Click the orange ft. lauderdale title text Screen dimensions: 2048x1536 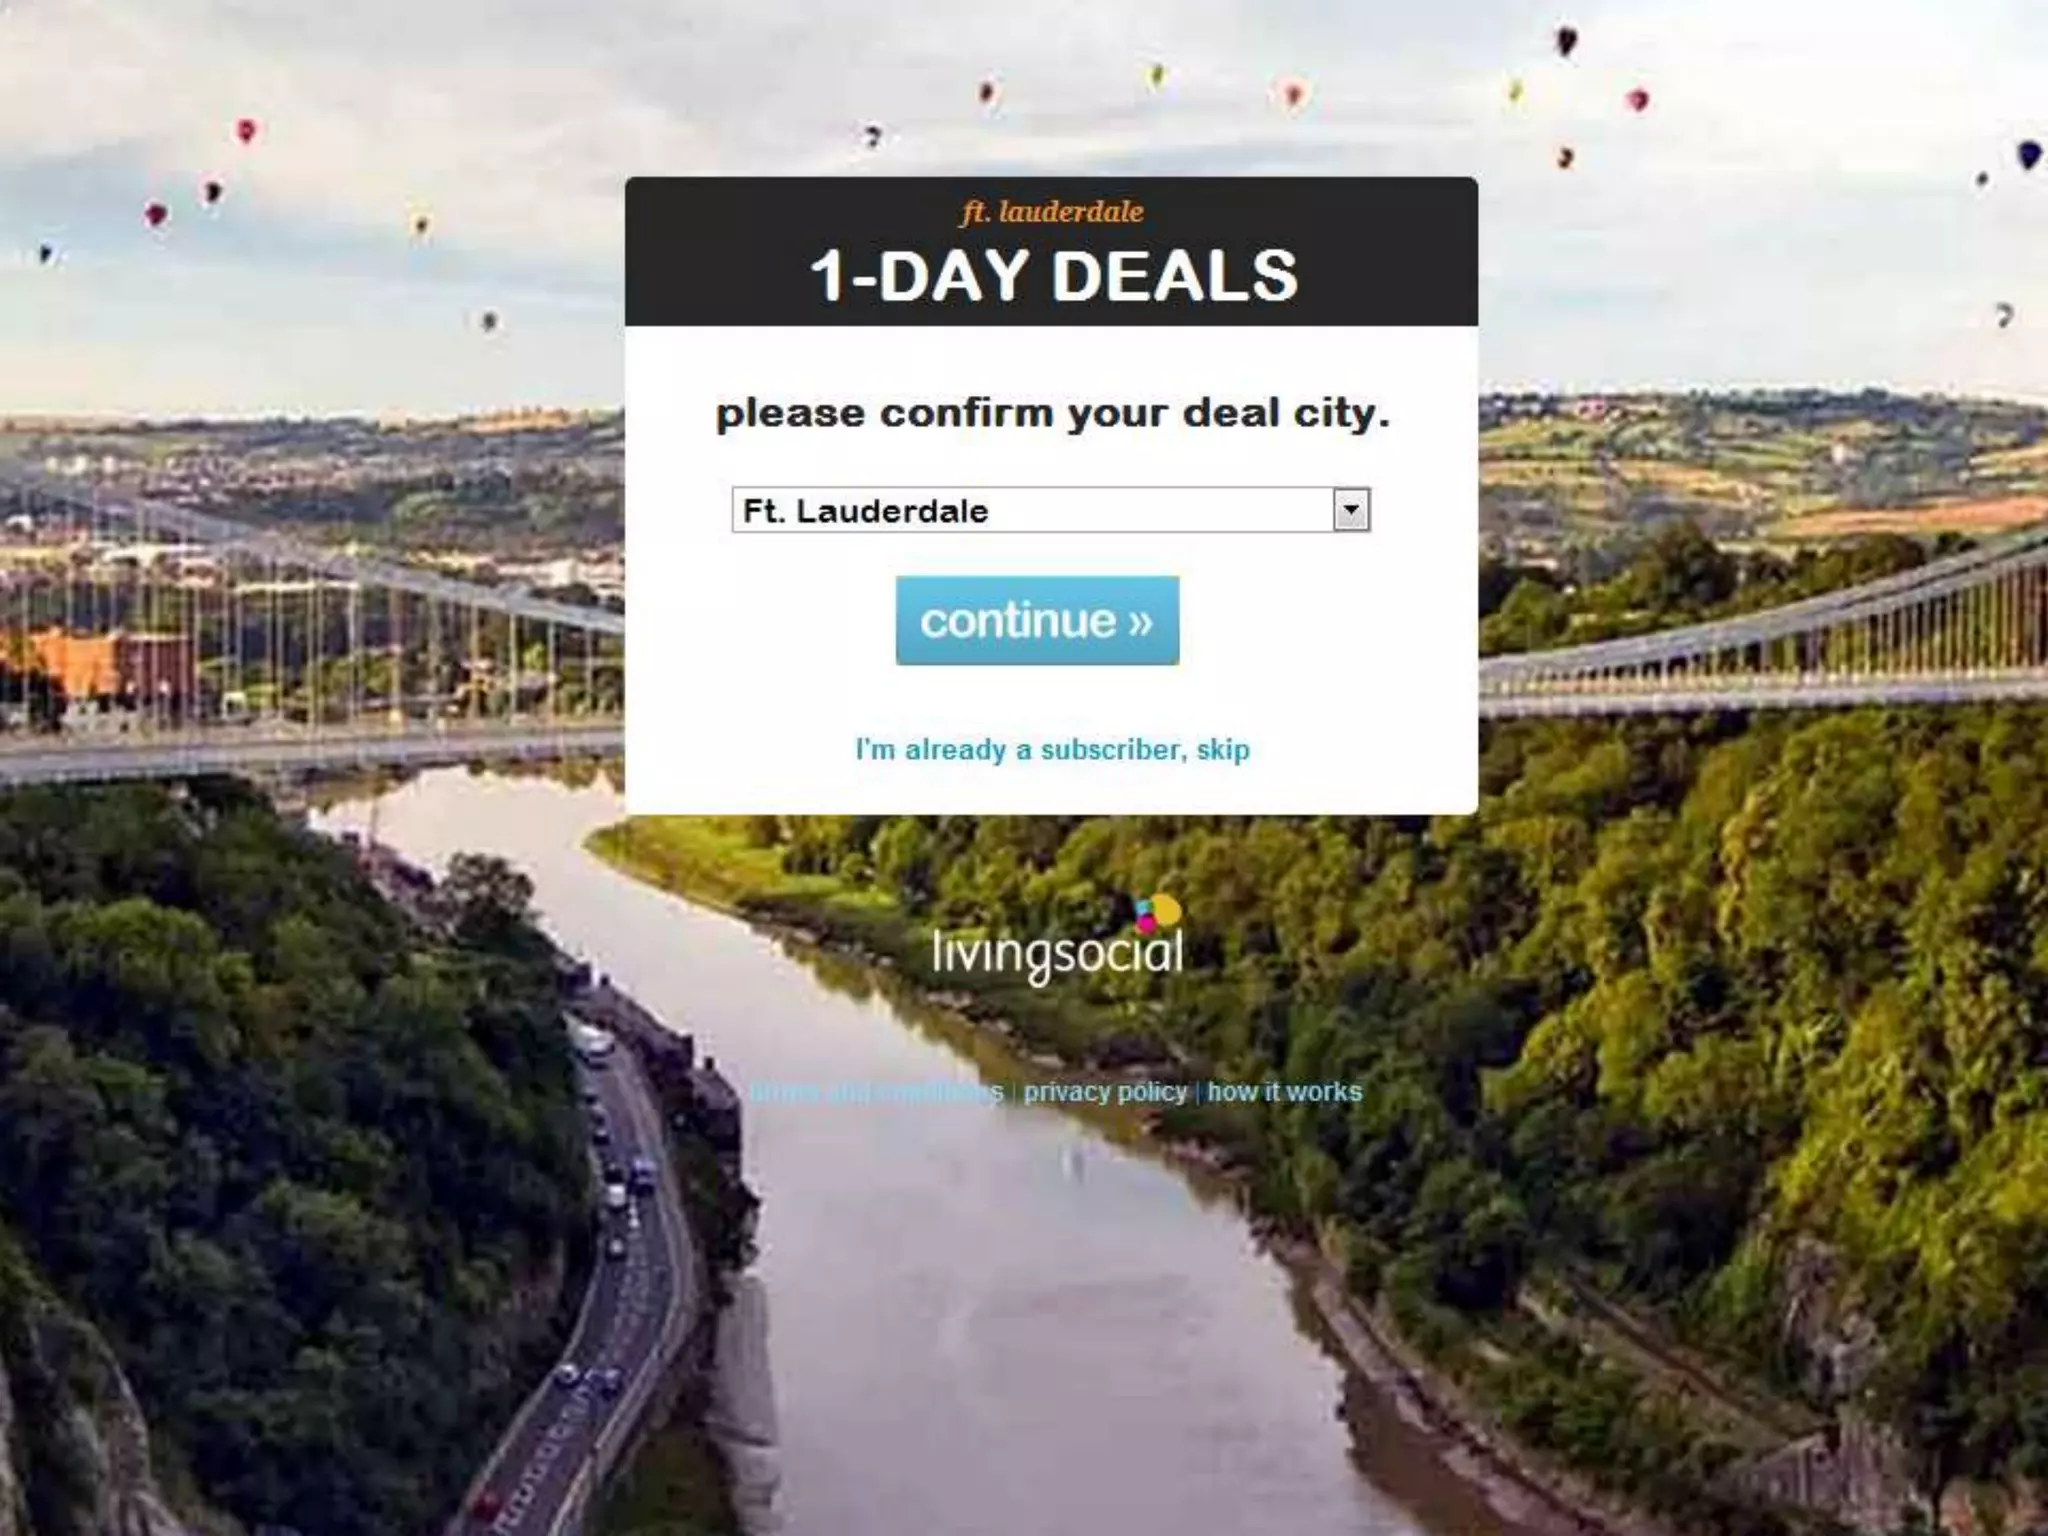1052,212
